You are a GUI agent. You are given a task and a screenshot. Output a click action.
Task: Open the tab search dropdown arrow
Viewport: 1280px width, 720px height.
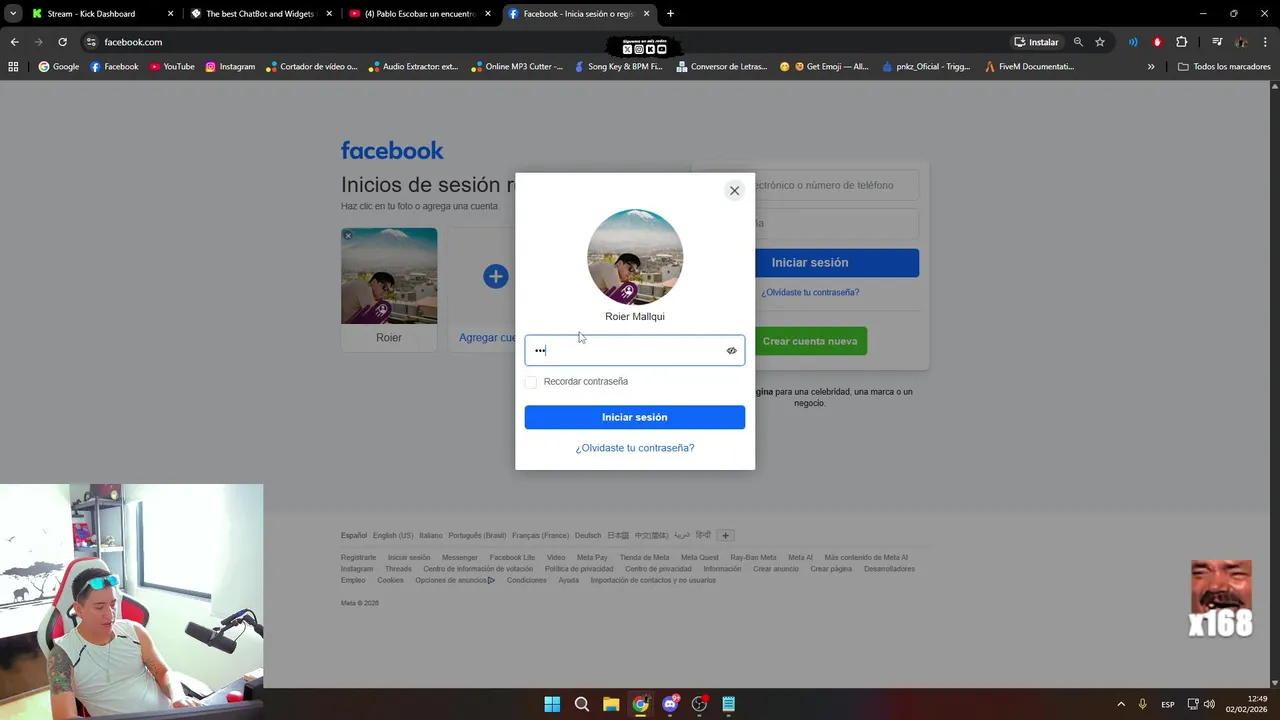pos(13,14)
